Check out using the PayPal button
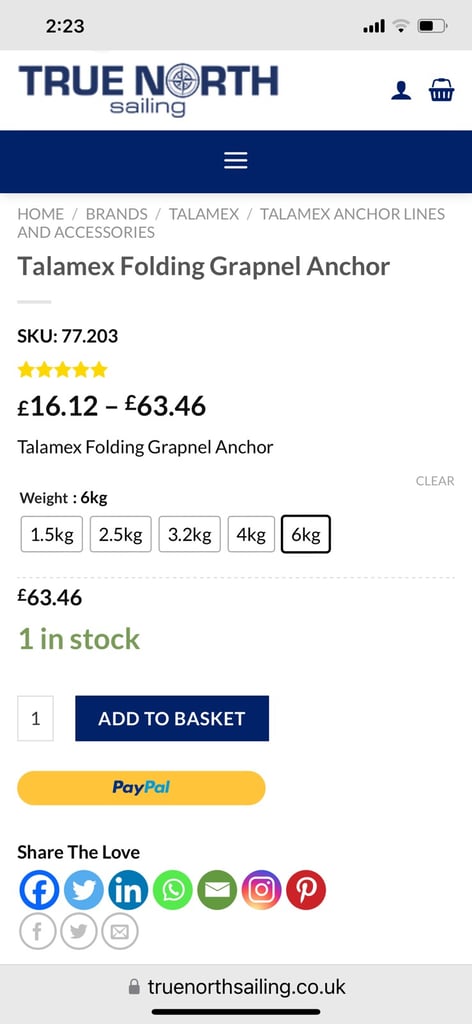The height and width of the screenshot is (1024, 472). click(x=141, y=788)
